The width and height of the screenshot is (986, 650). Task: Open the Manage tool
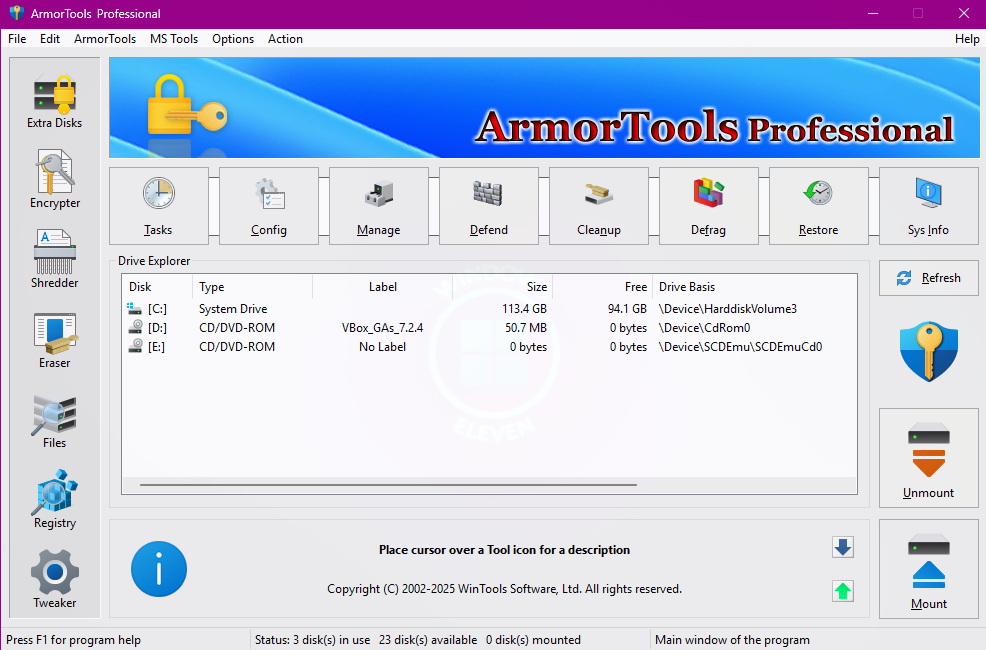click(x=379, y=206)
